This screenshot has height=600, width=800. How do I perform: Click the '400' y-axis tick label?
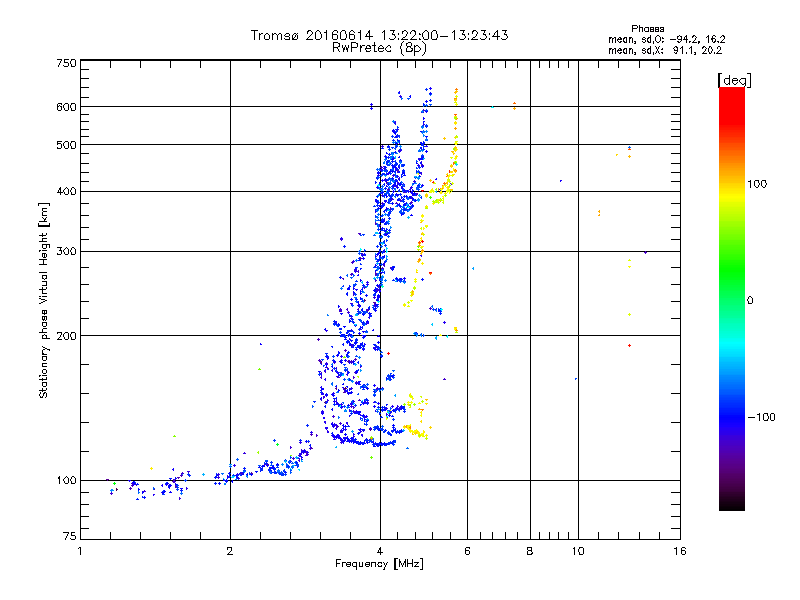(66, 192)
